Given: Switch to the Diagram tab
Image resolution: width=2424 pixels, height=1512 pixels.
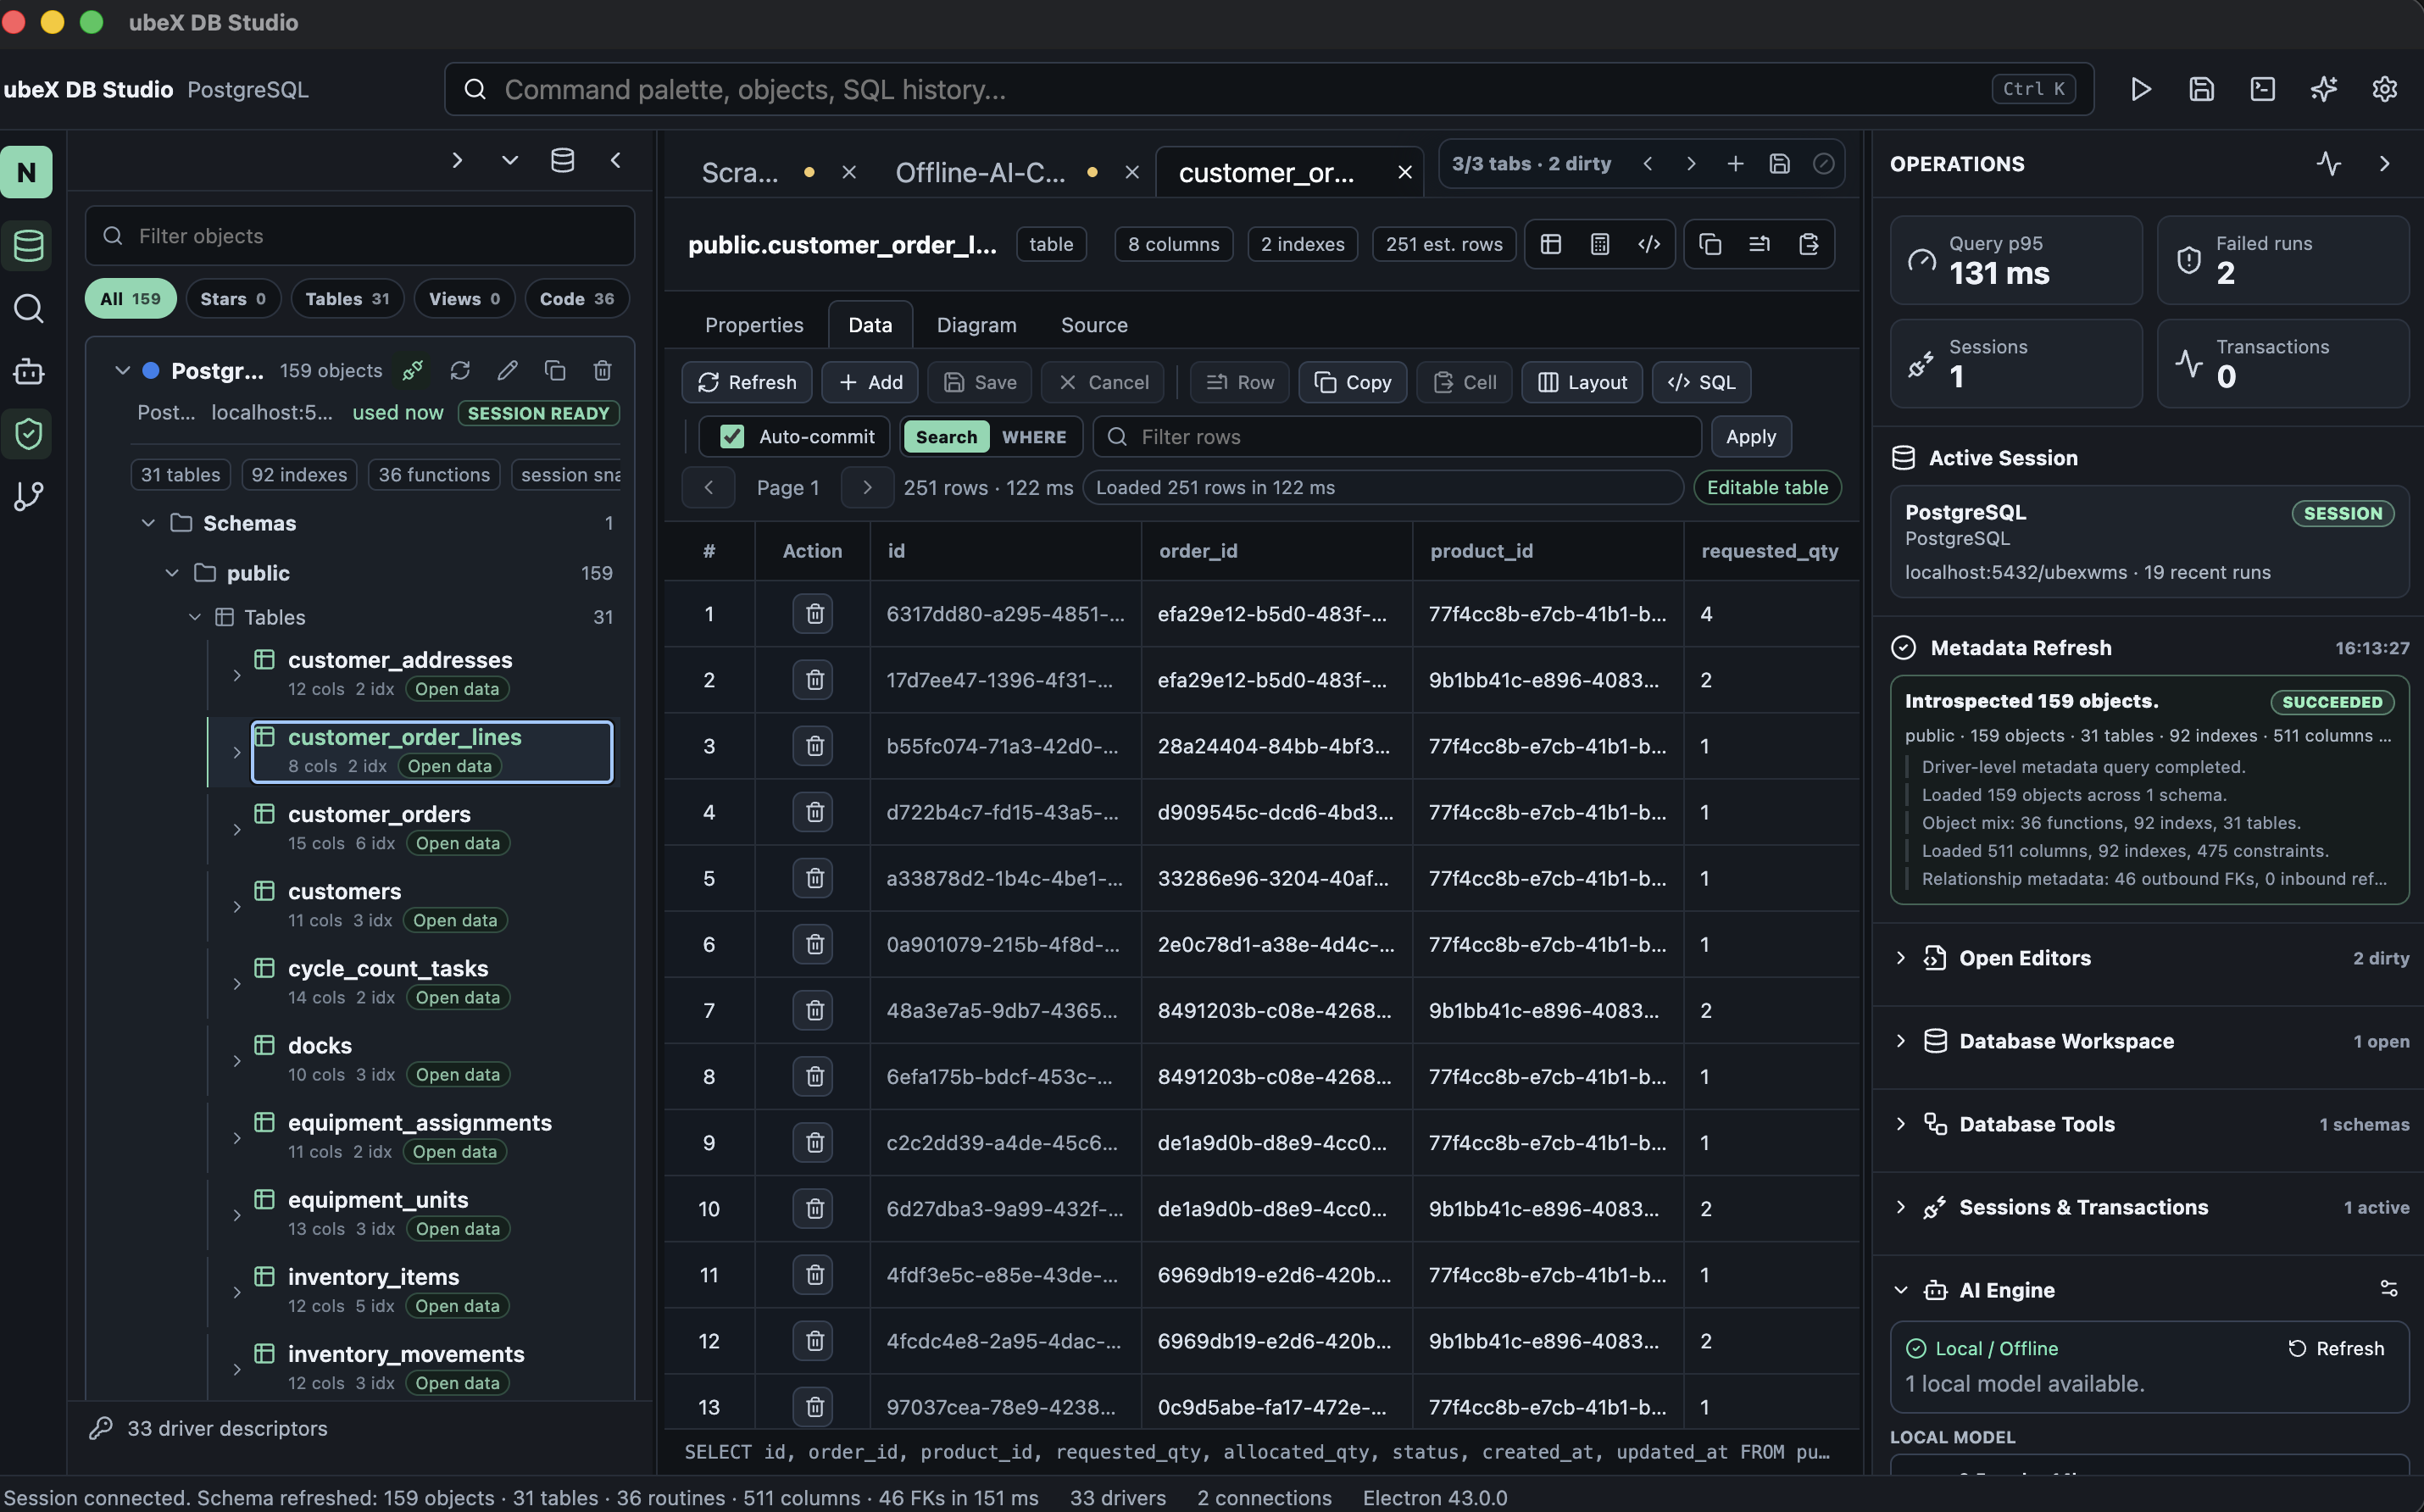Looking at the screenshot, I should [x=976, y=325].
